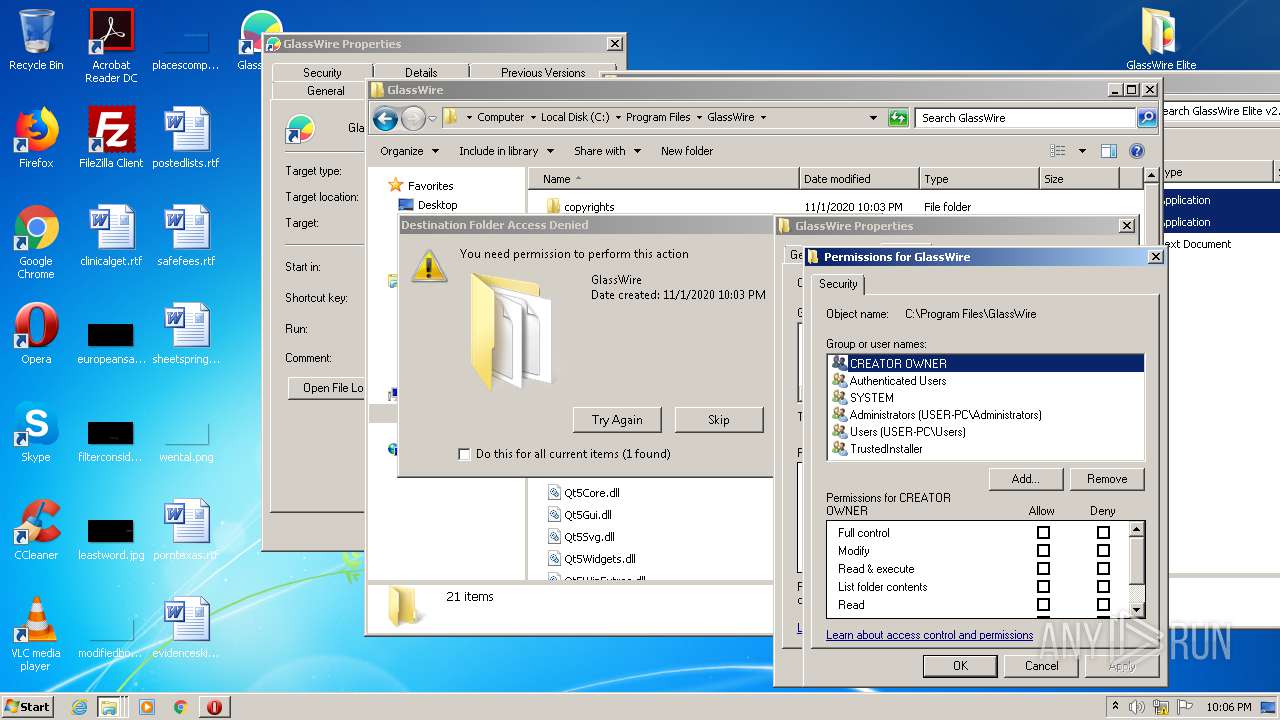Image resolution: width=1280 pixels, height=720 pixels.
Task: Open Include in library dropdown
Action: click(508, 151)
